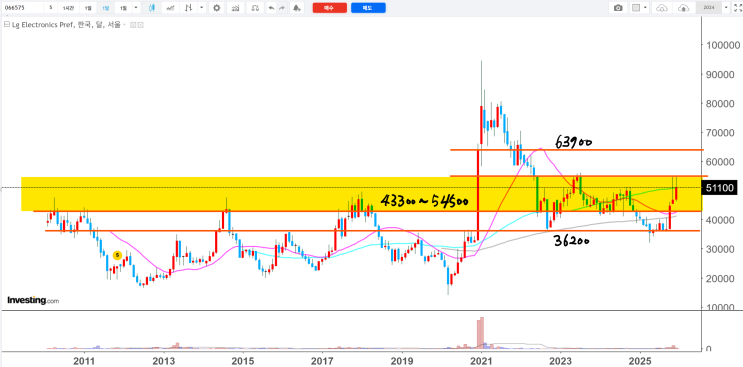Expand the time interval dropdown arrow
The width and height of the screenshot is (743, 367).
(x=136, y=8)
